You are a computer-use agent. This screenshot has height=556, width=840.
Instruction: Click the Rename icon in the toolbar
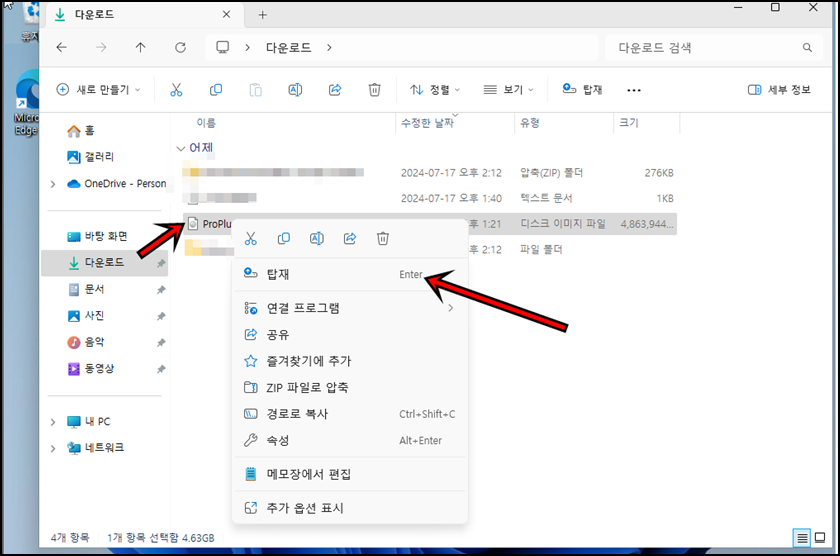click(x=295, y=90)
